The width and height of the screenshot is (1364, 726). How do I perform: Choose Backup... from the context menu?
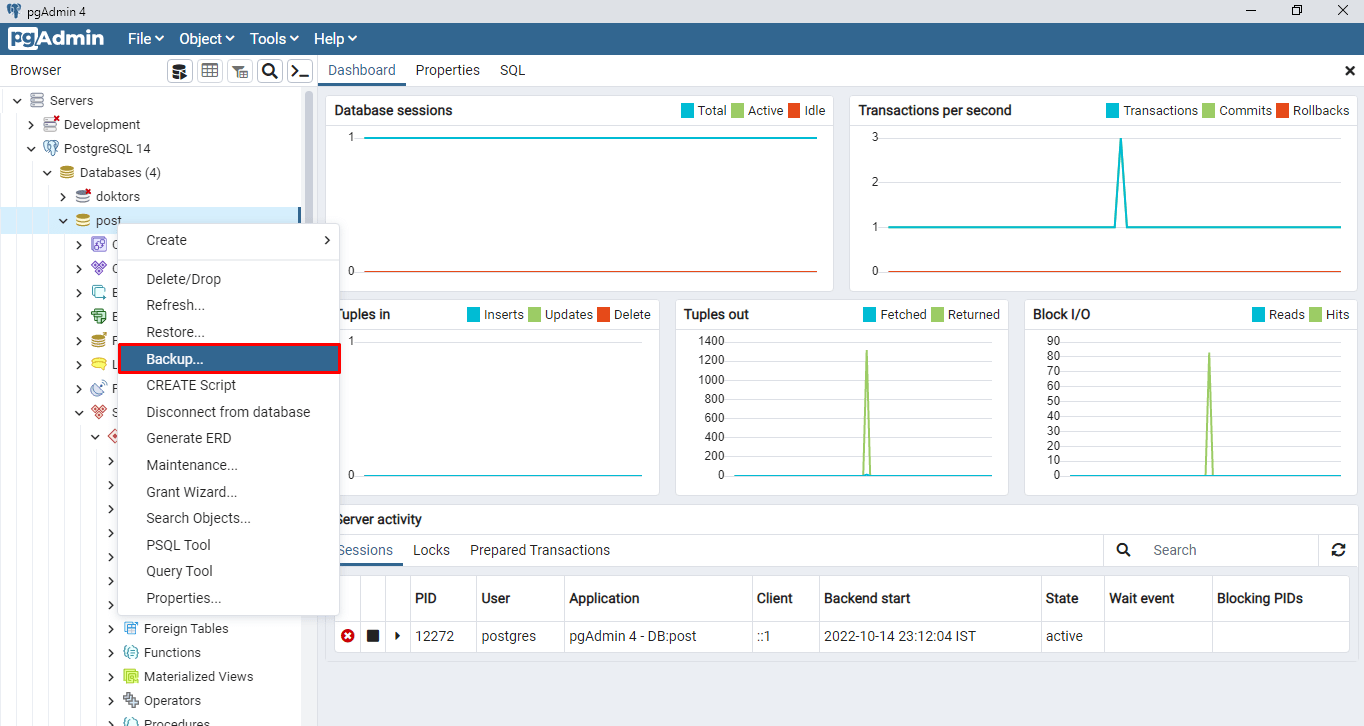click(x=229, y=359)
